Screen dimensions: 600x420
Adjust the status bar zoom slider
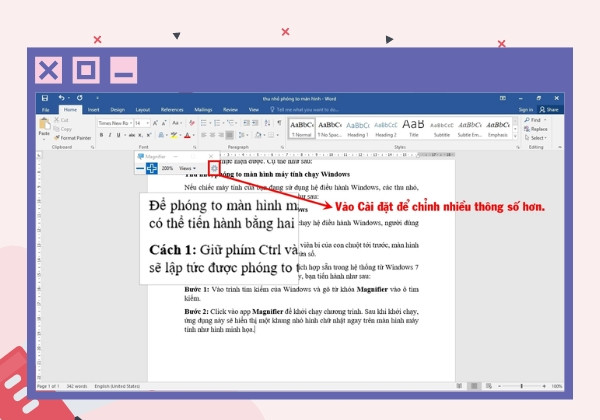pos(522,386)
